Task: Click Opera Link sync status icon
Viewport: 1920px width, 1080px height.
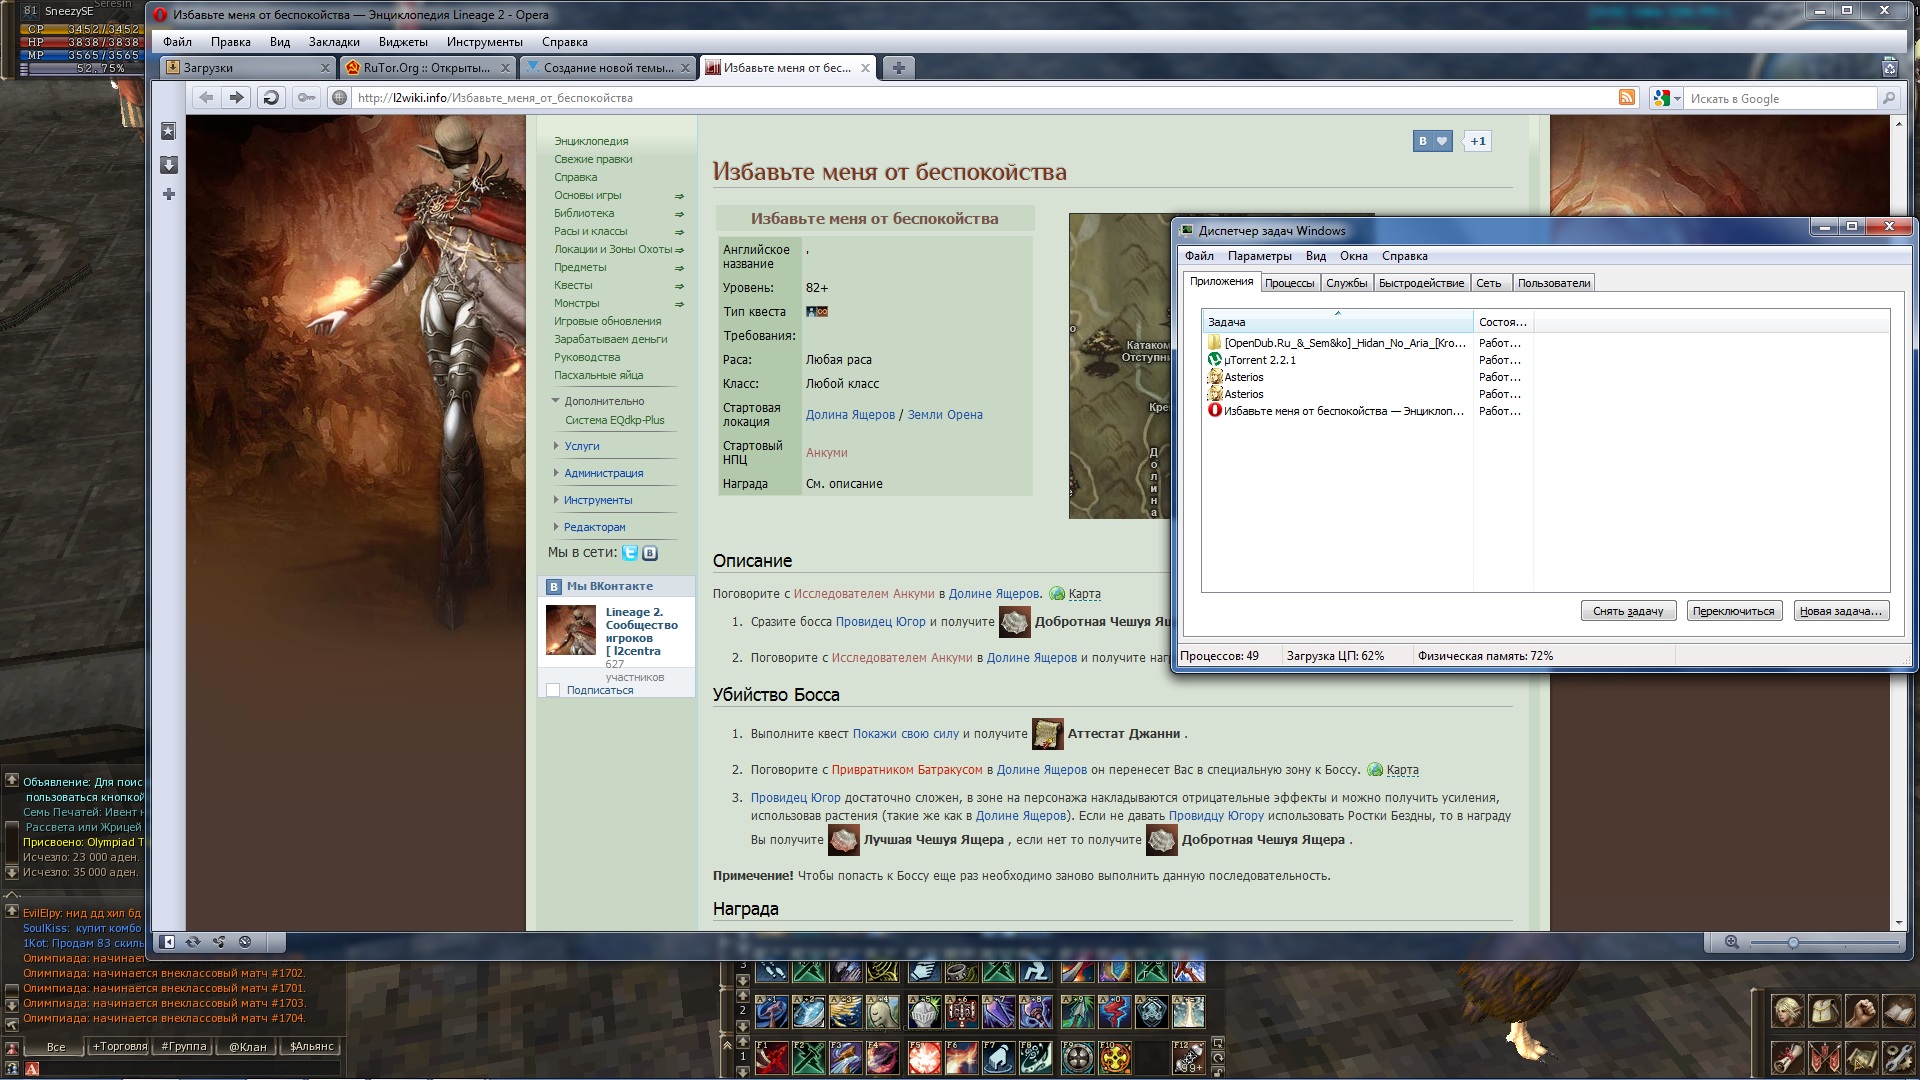Action: click(193, 942)
